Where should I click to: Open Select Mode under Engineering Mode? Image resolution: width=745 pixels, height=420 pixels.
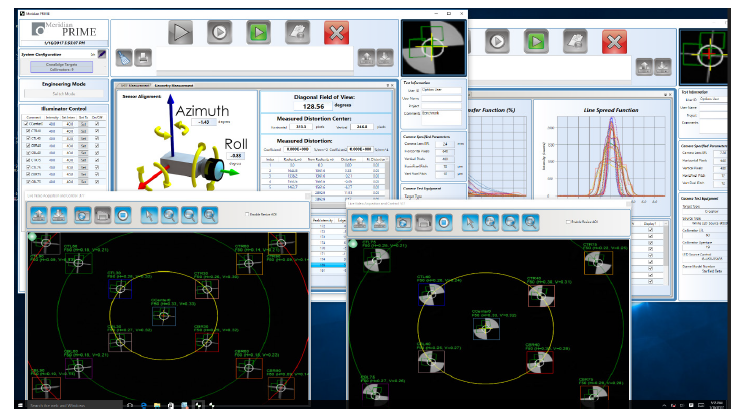[x=64, y=94]
